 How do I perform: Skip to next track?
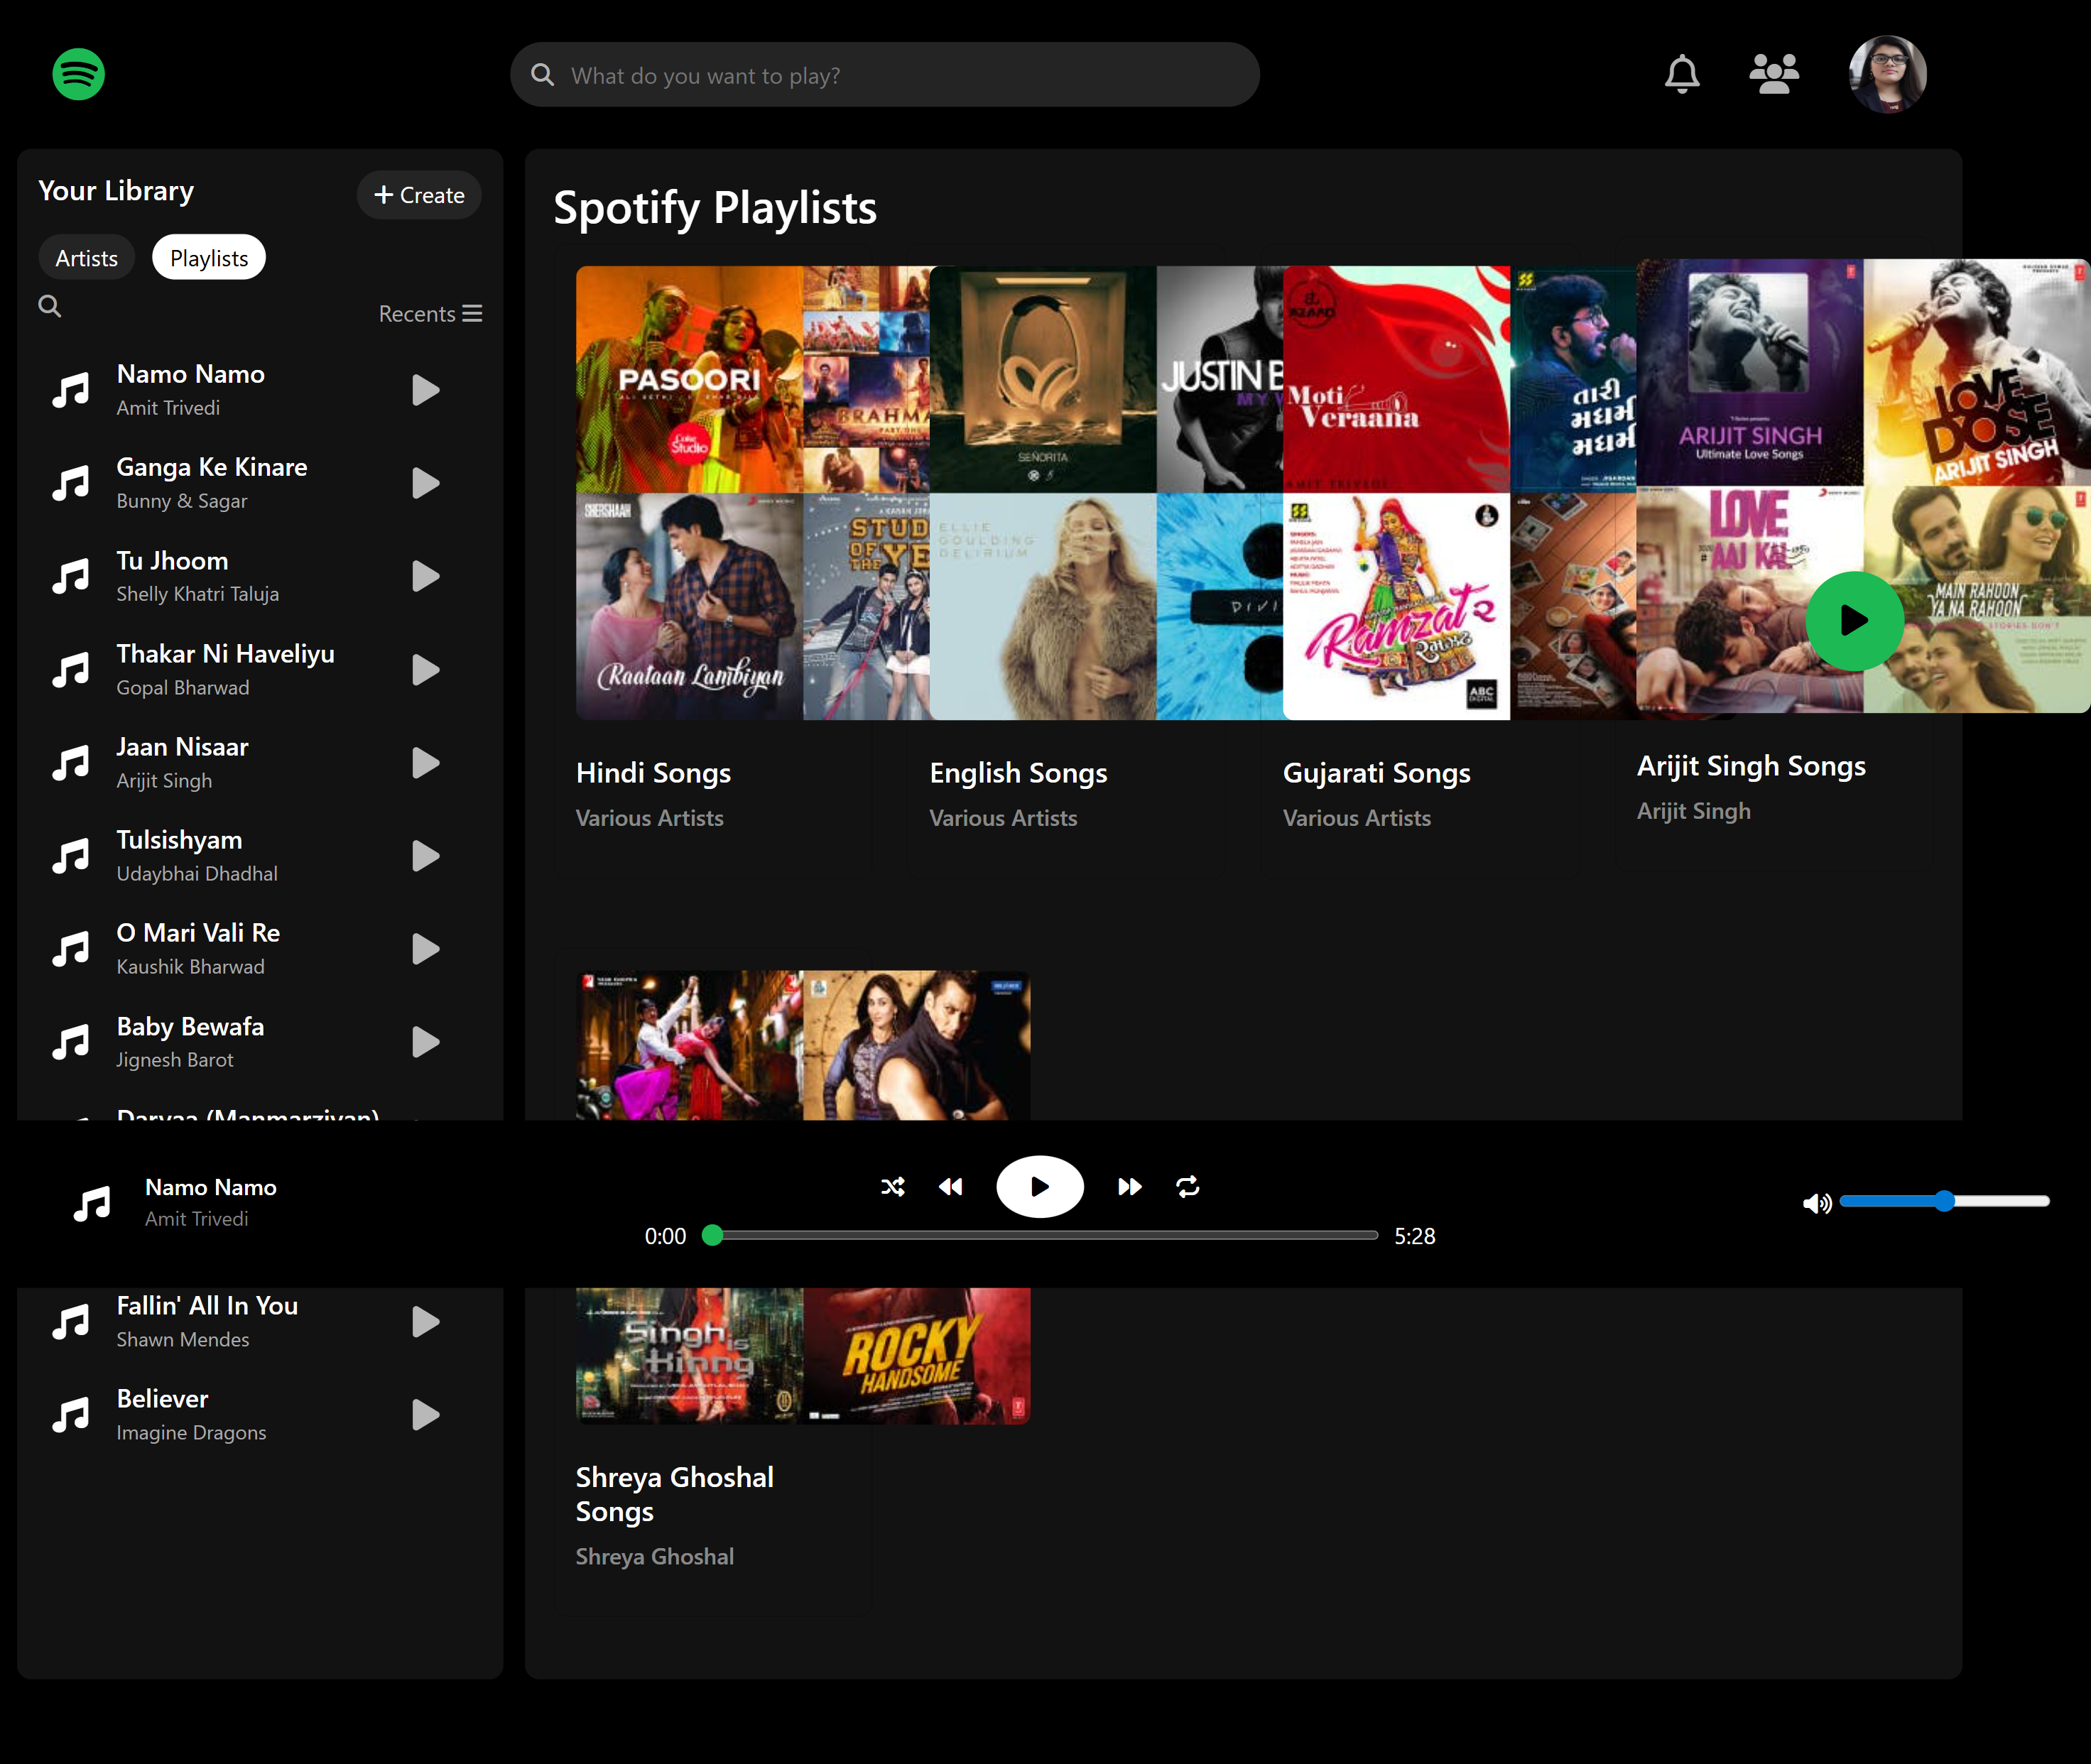pyautogui.click(x=1129, y=1187)
